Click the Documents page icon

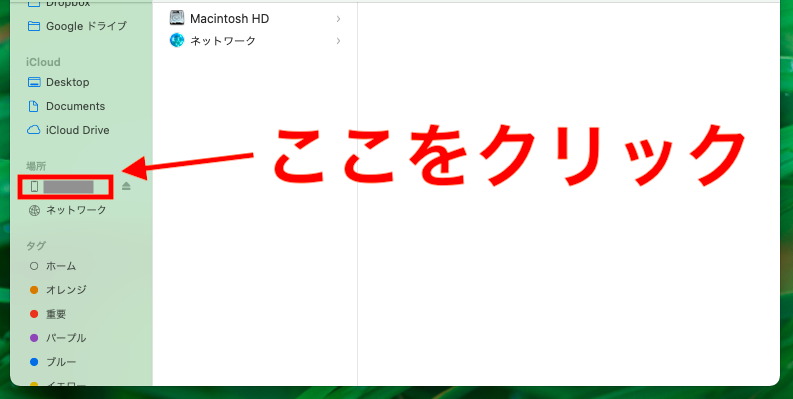click(x=34, y=106)
